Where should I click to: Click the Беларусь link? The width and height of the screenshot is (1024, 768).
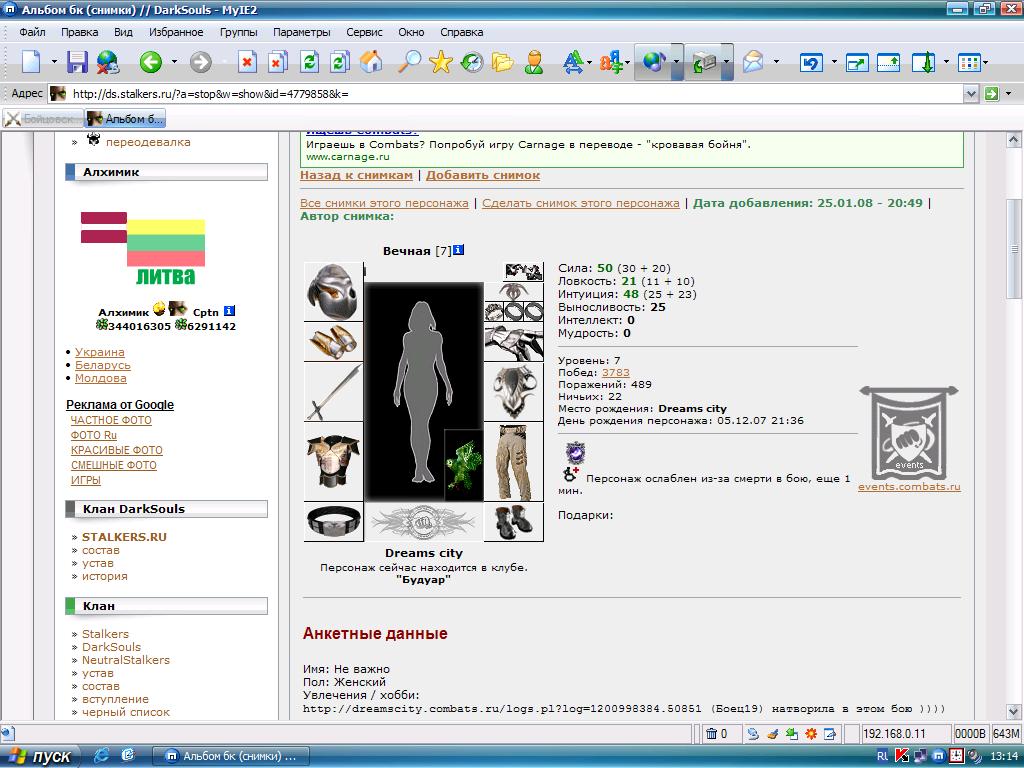[x=103, y=365]
